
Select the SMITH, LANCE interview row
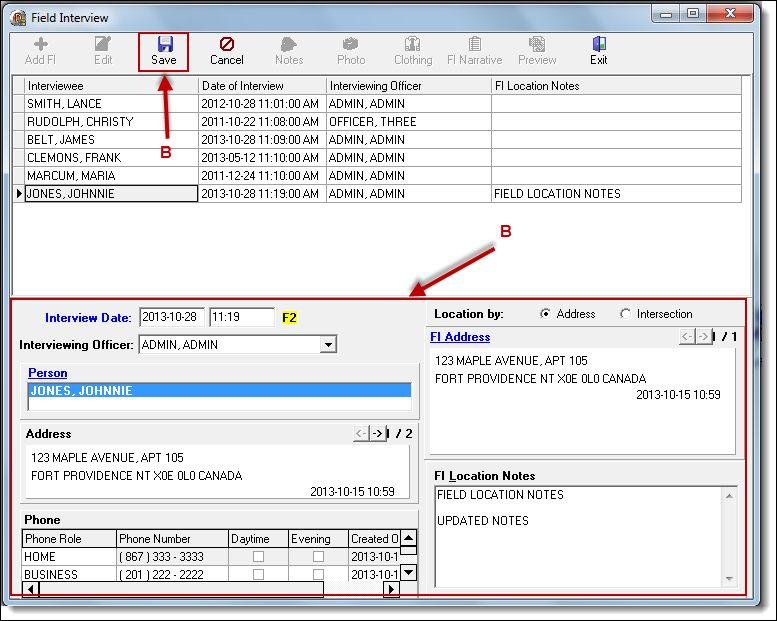[110, 104]
